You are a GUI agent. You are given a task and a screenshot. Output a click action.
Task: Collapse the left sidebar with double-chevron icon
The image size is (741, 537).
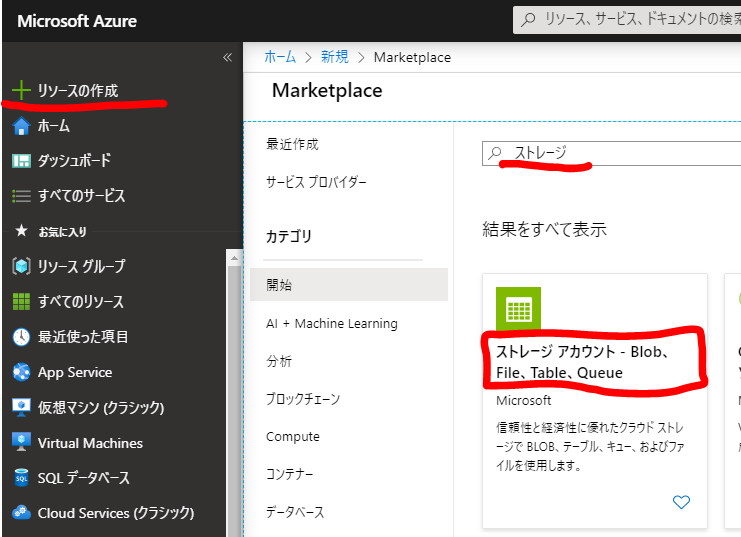(227, 57)
